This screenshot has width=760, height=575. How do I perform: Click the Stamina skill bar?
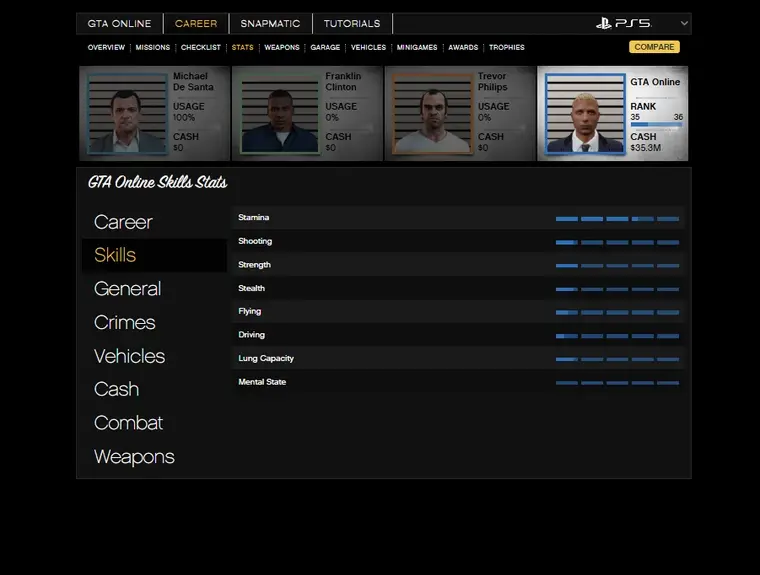[x=617, y=218]
